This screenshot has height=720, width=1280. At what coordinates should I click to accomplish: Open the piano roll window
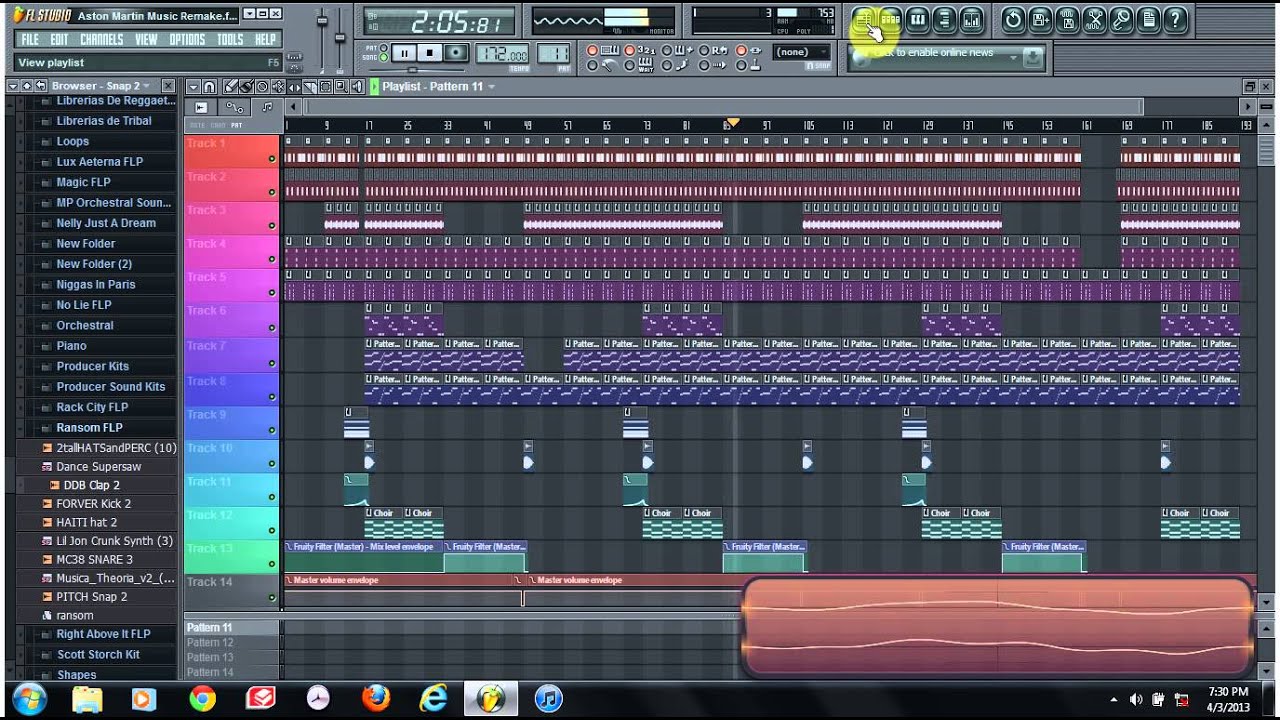click(917, 19)
